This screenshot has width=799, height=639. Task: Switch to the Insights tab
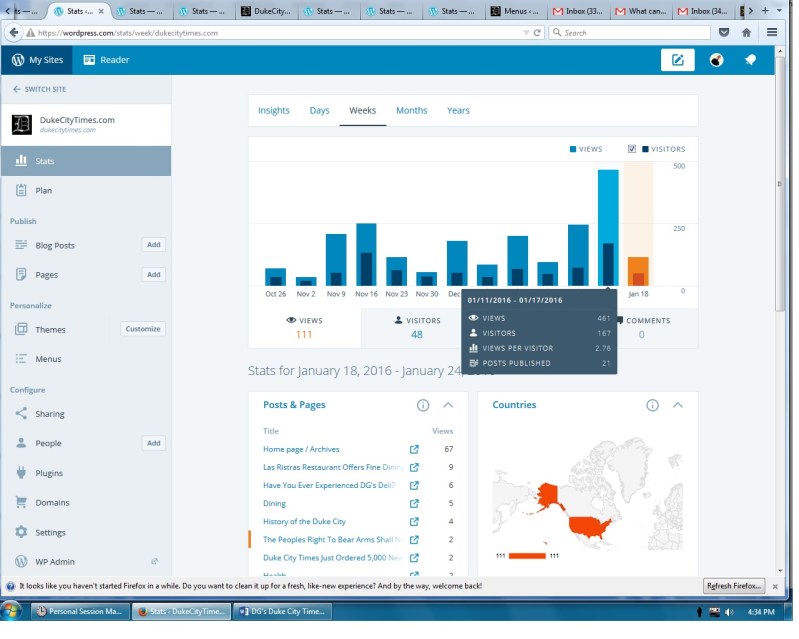(274, 111)
